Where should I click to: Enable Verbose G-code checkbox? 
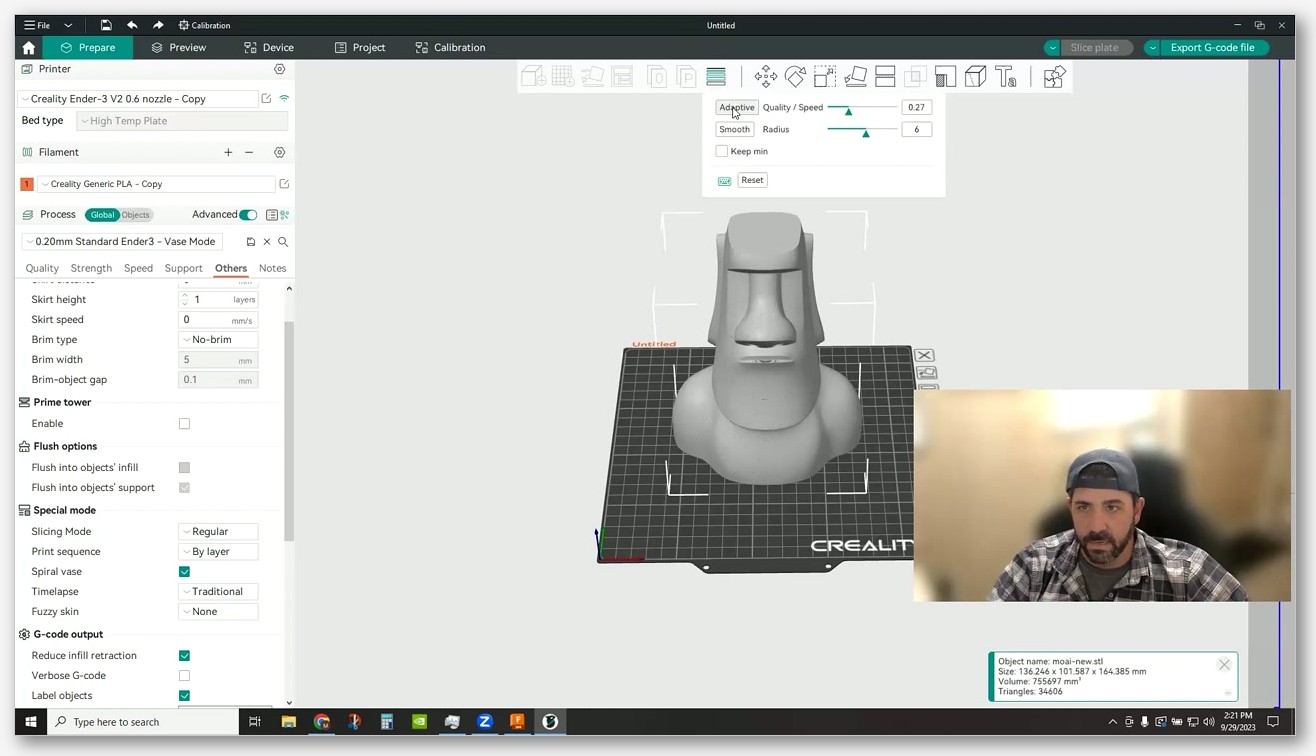click(184, 676)
